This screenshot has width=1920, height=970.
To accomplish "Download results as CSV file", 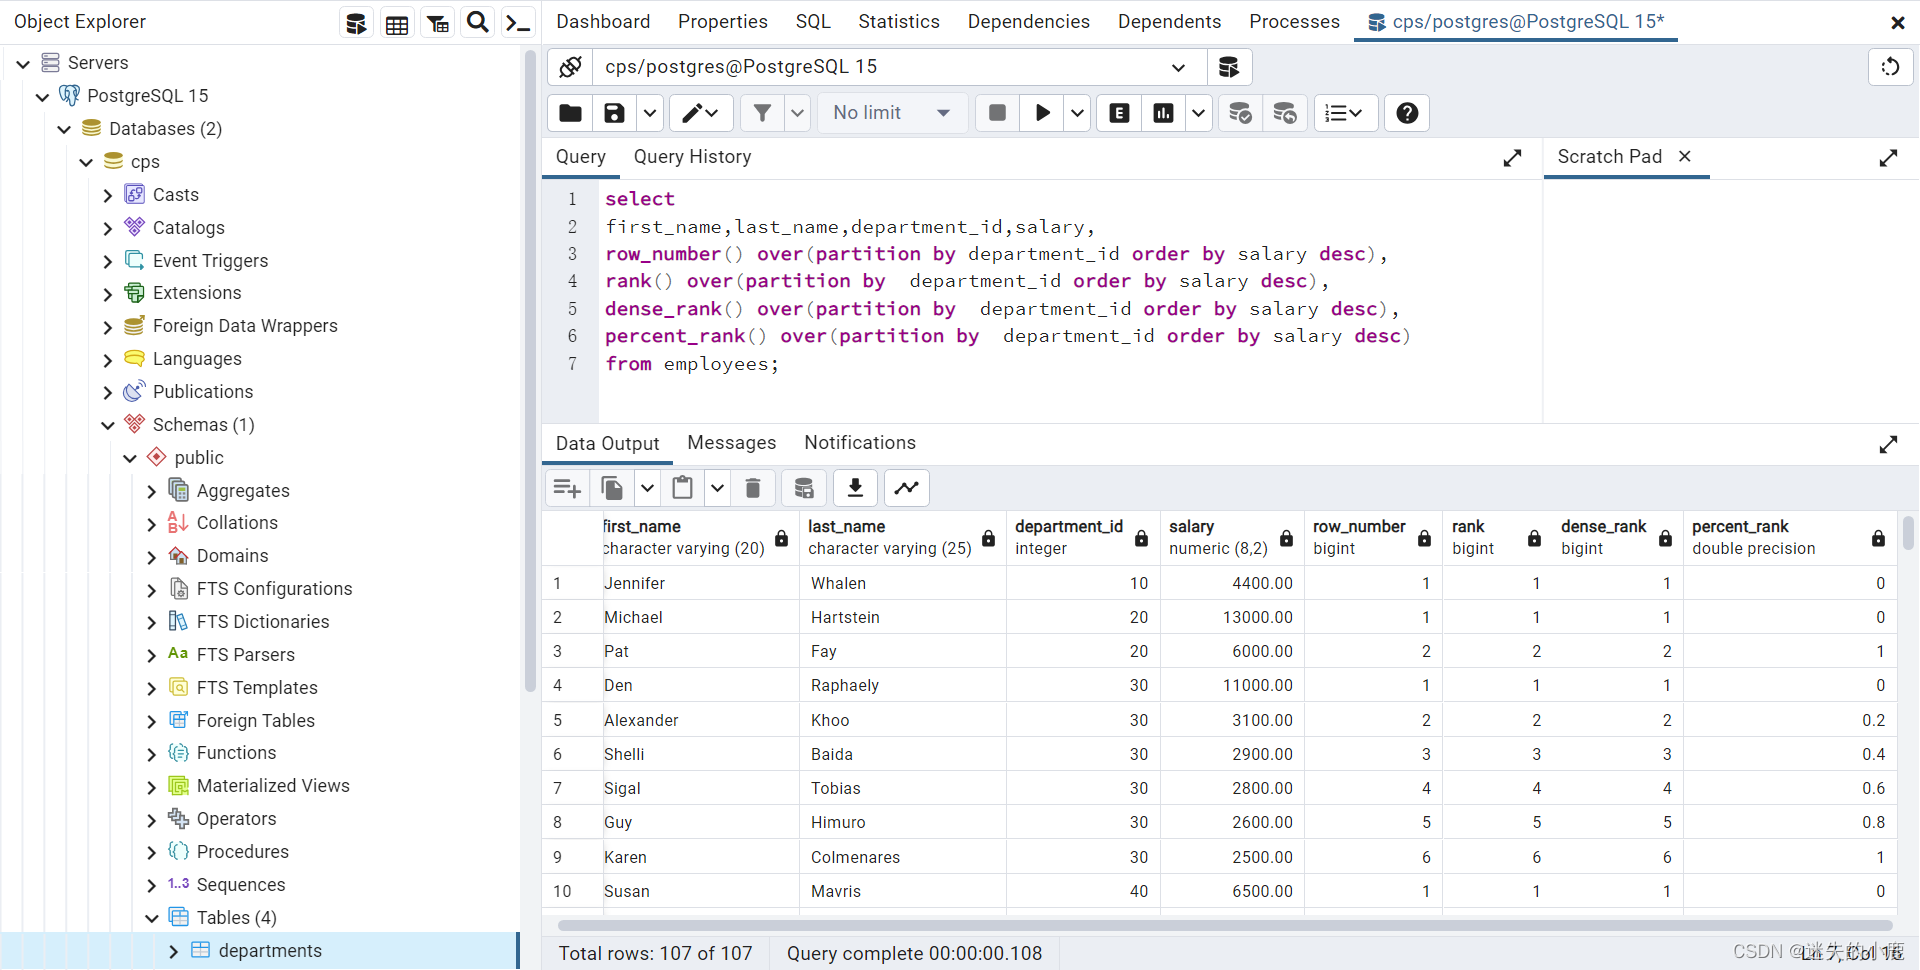I will pyautogui.click(x=855, y=488).
